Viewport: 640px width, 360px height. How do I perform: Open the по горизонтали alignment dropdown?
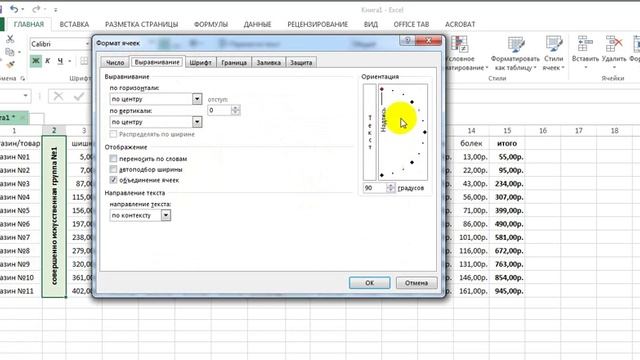(197, 99)
